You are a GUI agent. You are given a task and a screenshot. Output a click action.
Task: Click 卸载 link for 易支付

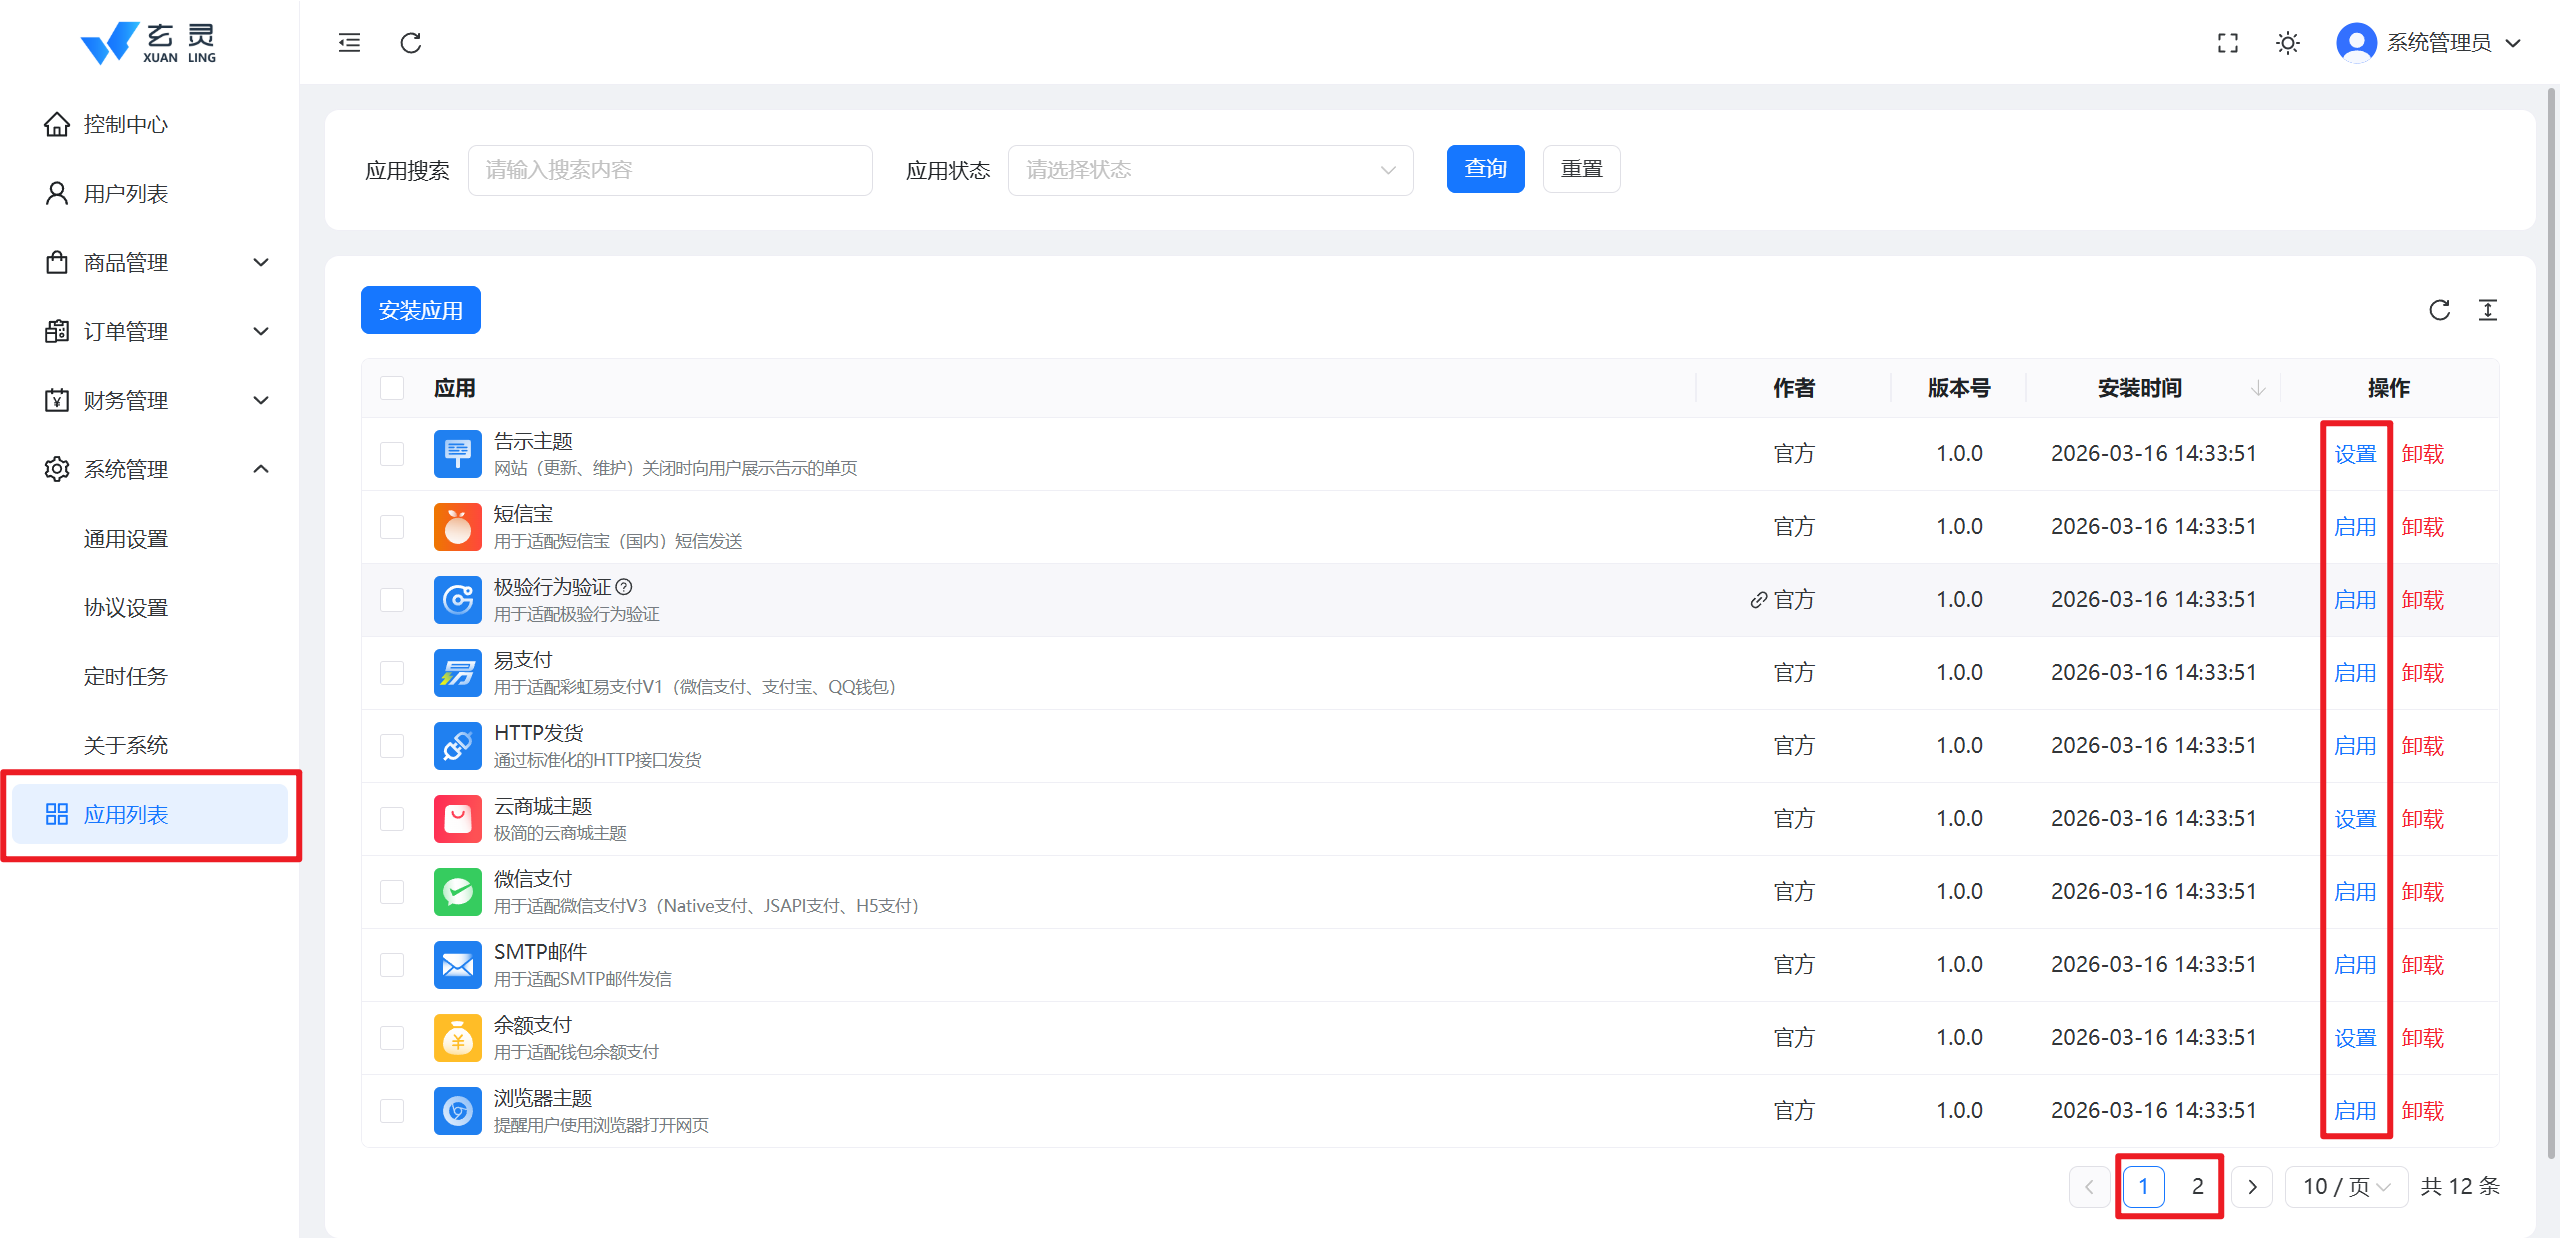[x=2422, y=673]
